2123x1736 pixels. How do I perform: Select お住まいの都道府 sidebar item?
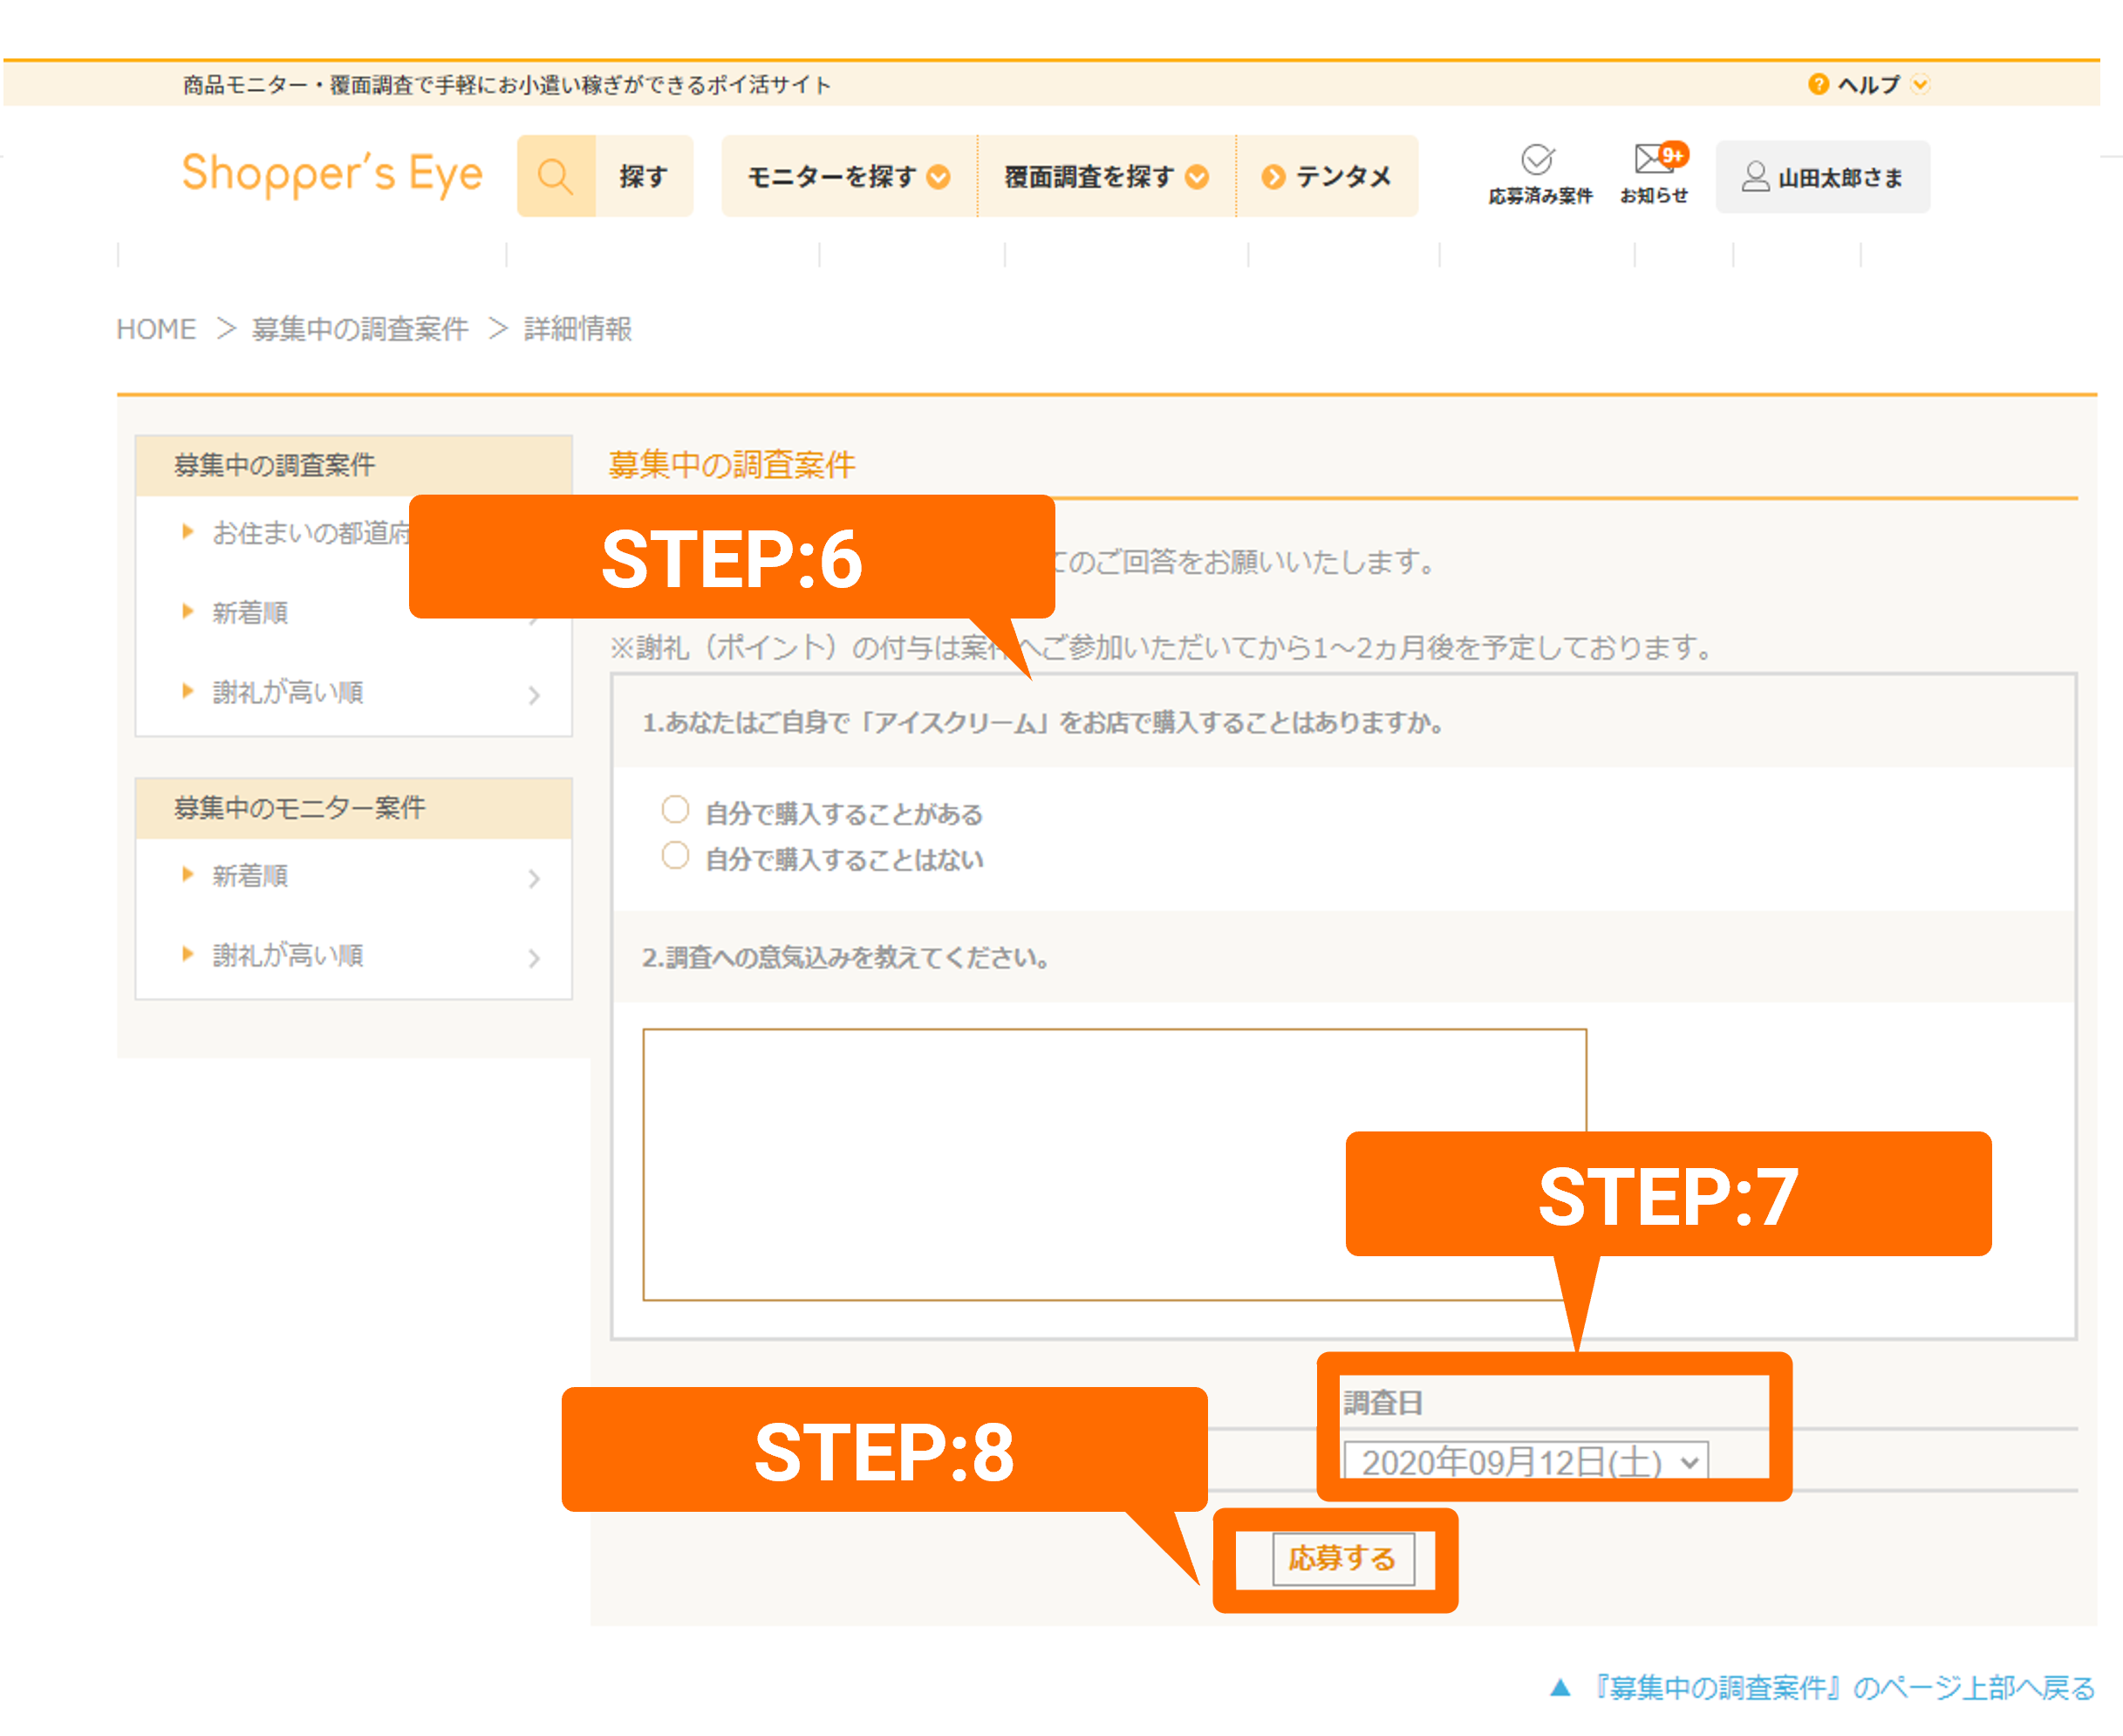pos(311,533)
